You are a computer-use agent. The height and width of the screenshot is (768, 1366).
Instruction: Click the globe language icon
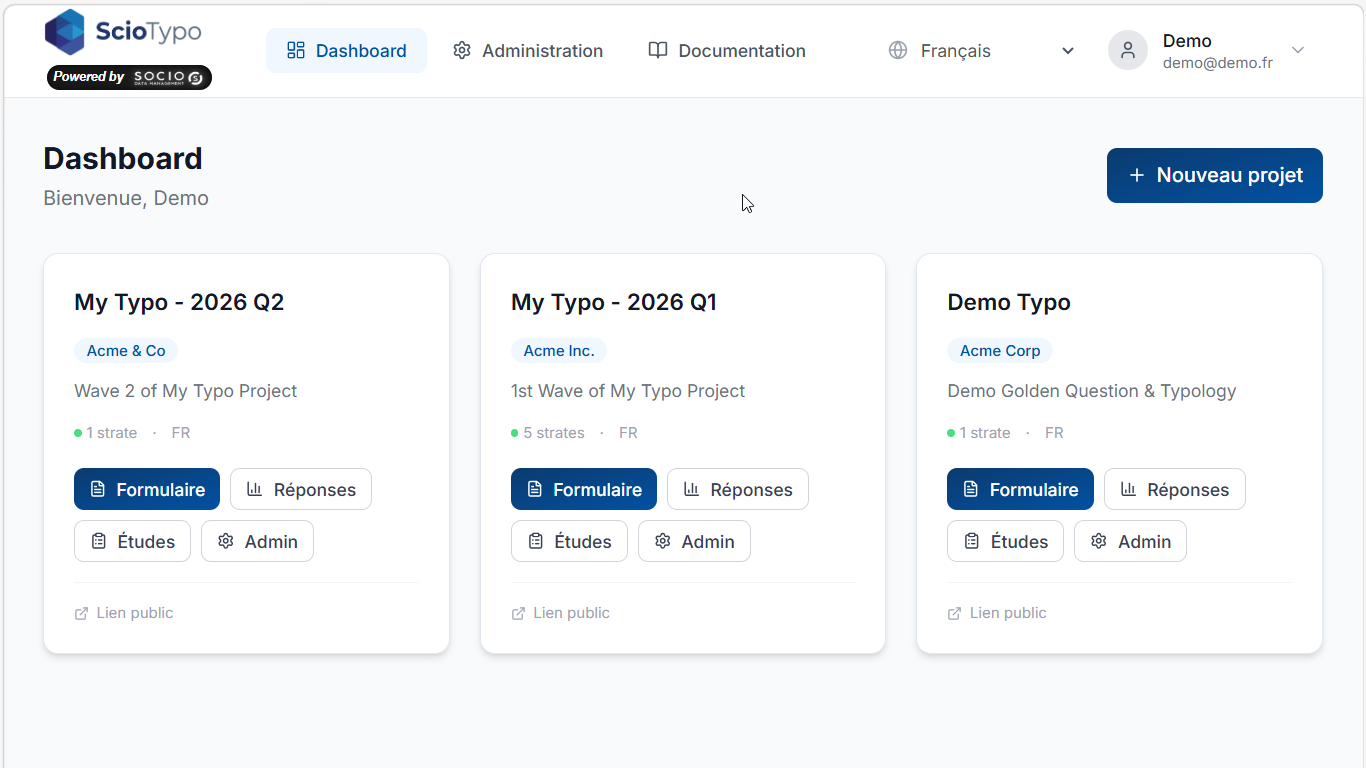(898, 50)
